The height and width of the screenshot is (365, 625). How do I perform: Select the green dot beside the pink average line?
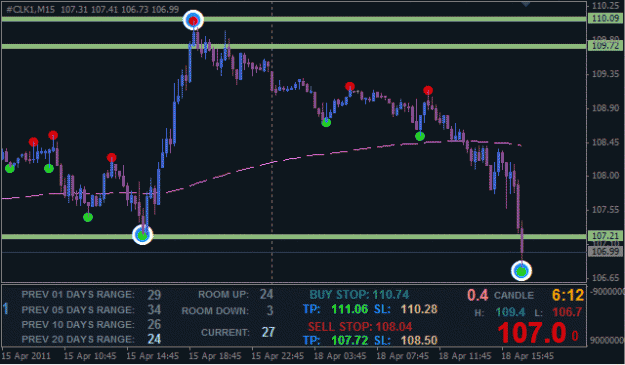click(420, 136)
